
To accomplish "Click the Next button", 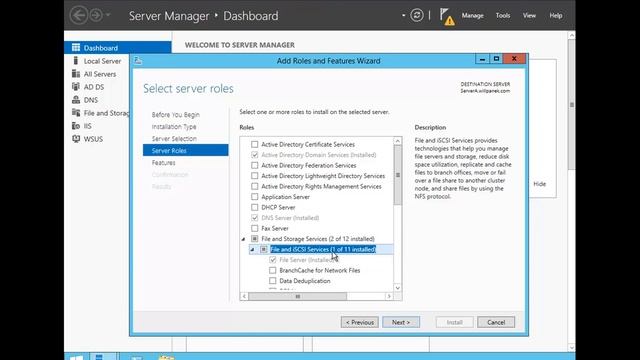I will pyautogui.click(x=401, y=322).
